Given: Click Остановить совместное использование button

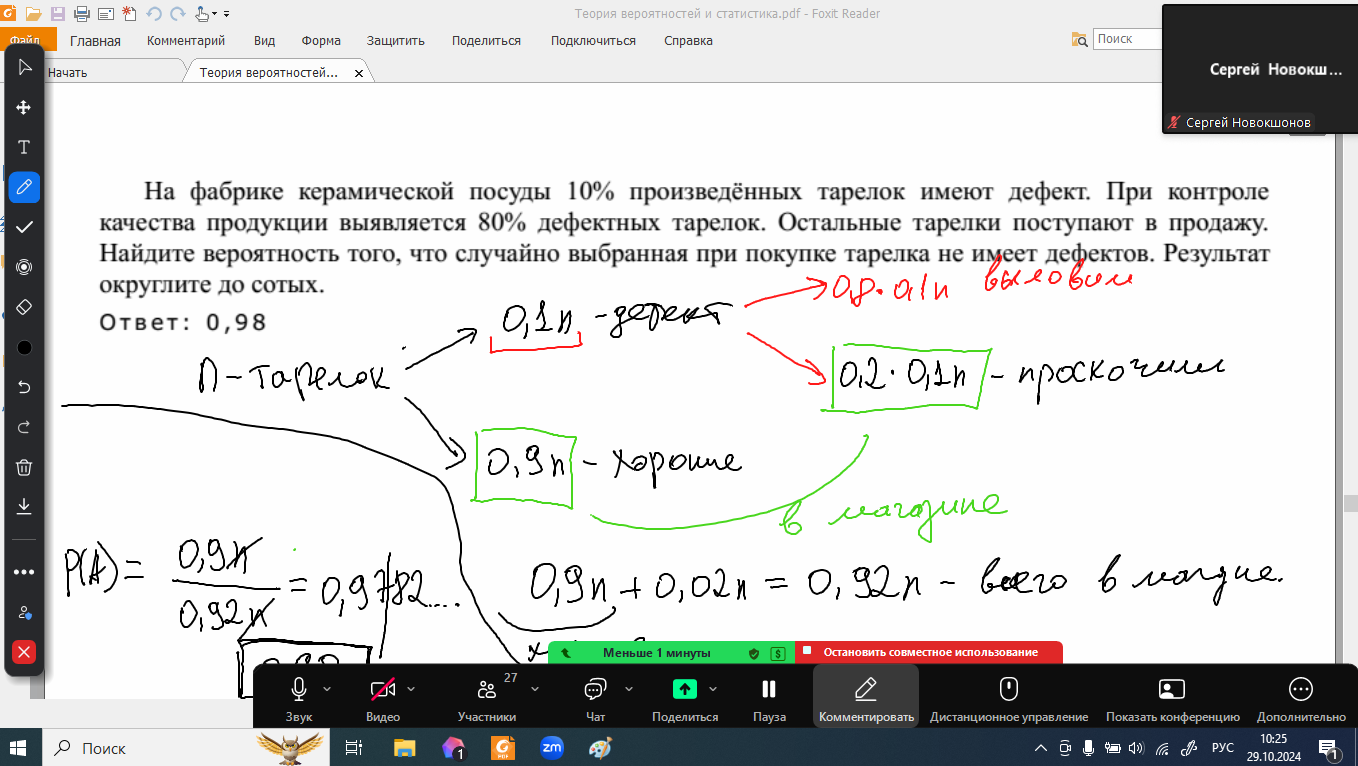Looking at the screenshot, I should [x=929, y=652].
